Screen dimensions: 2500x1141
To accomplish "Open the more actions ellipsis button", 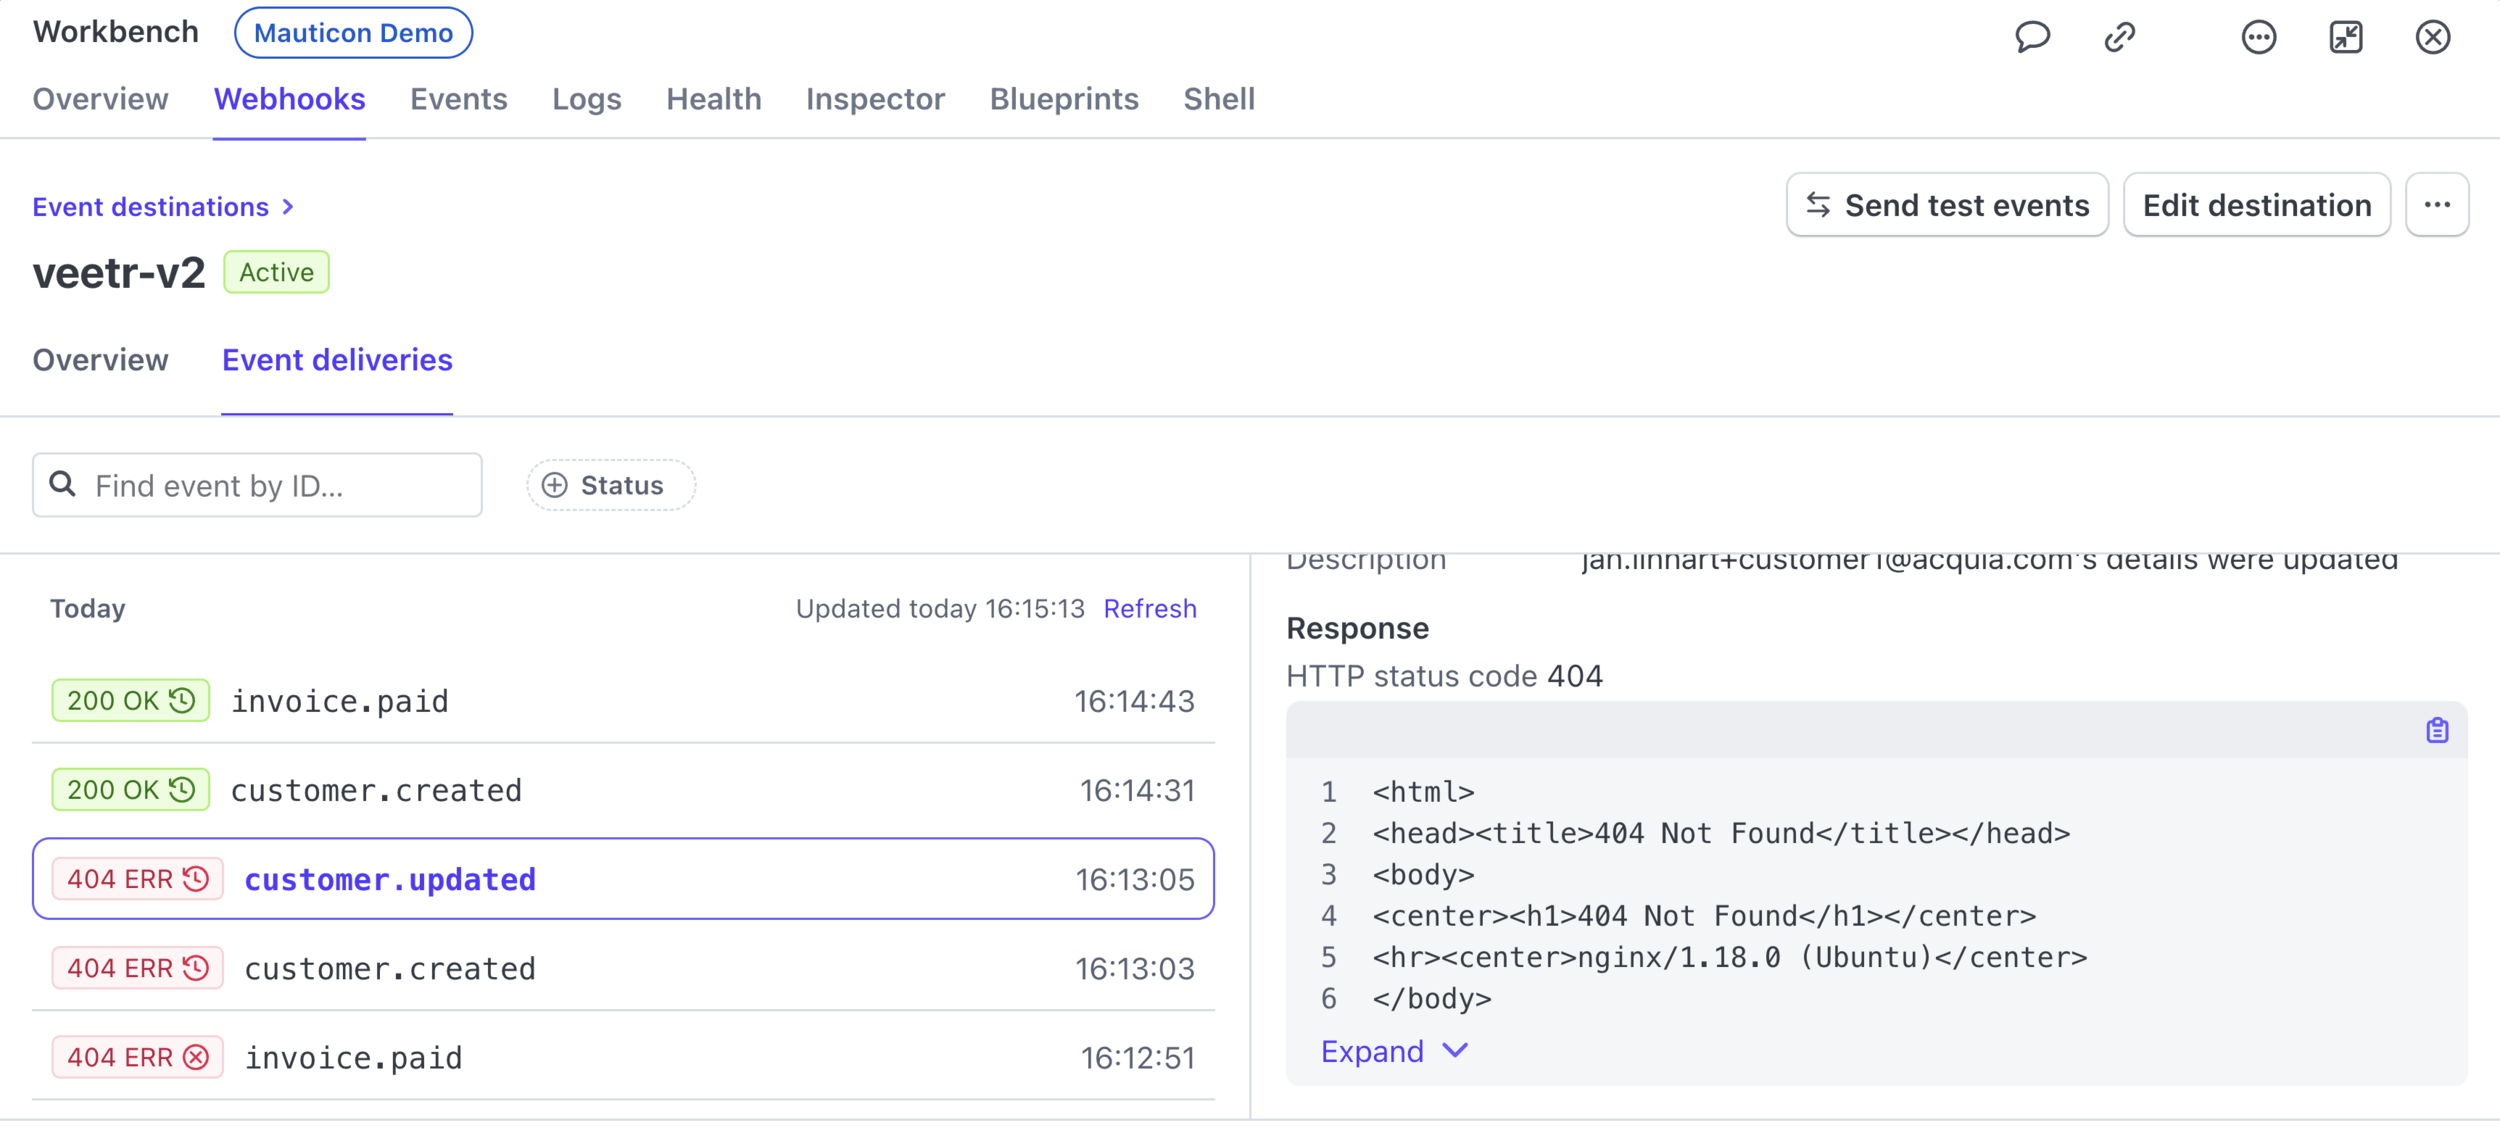I will pos(2436,205).
